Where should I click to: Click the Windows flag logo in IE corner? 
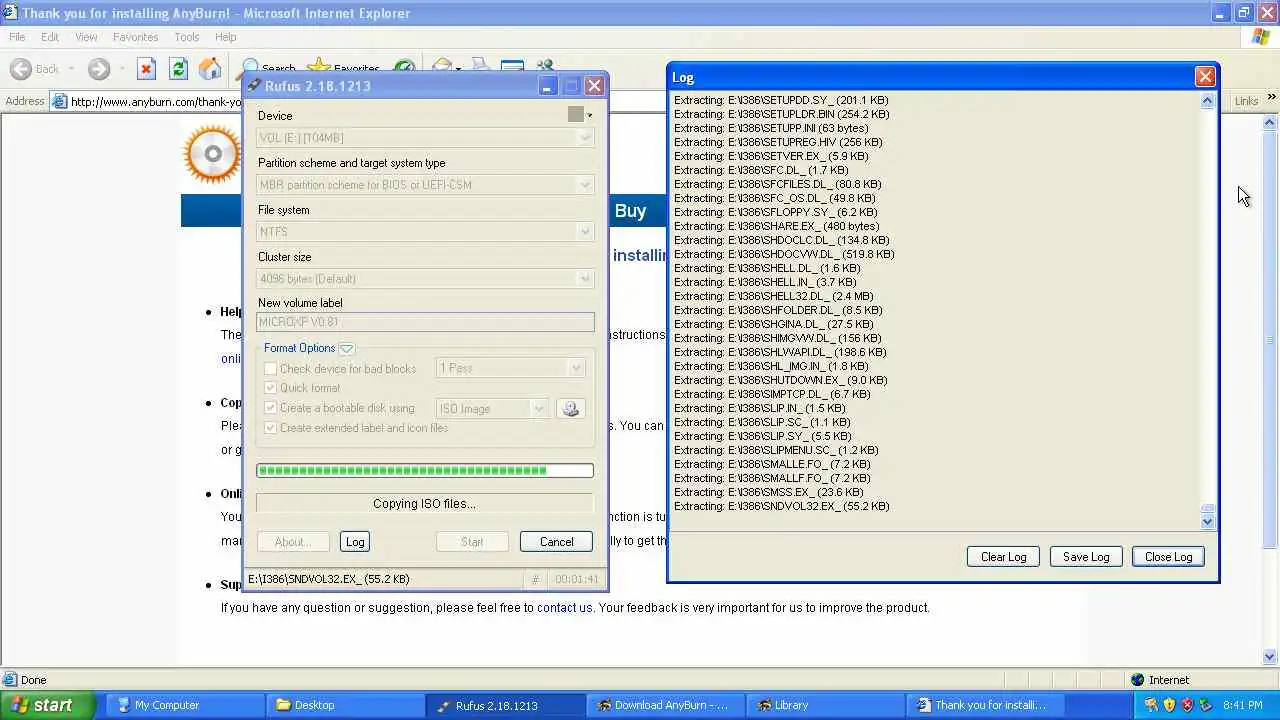point(1261,37)
